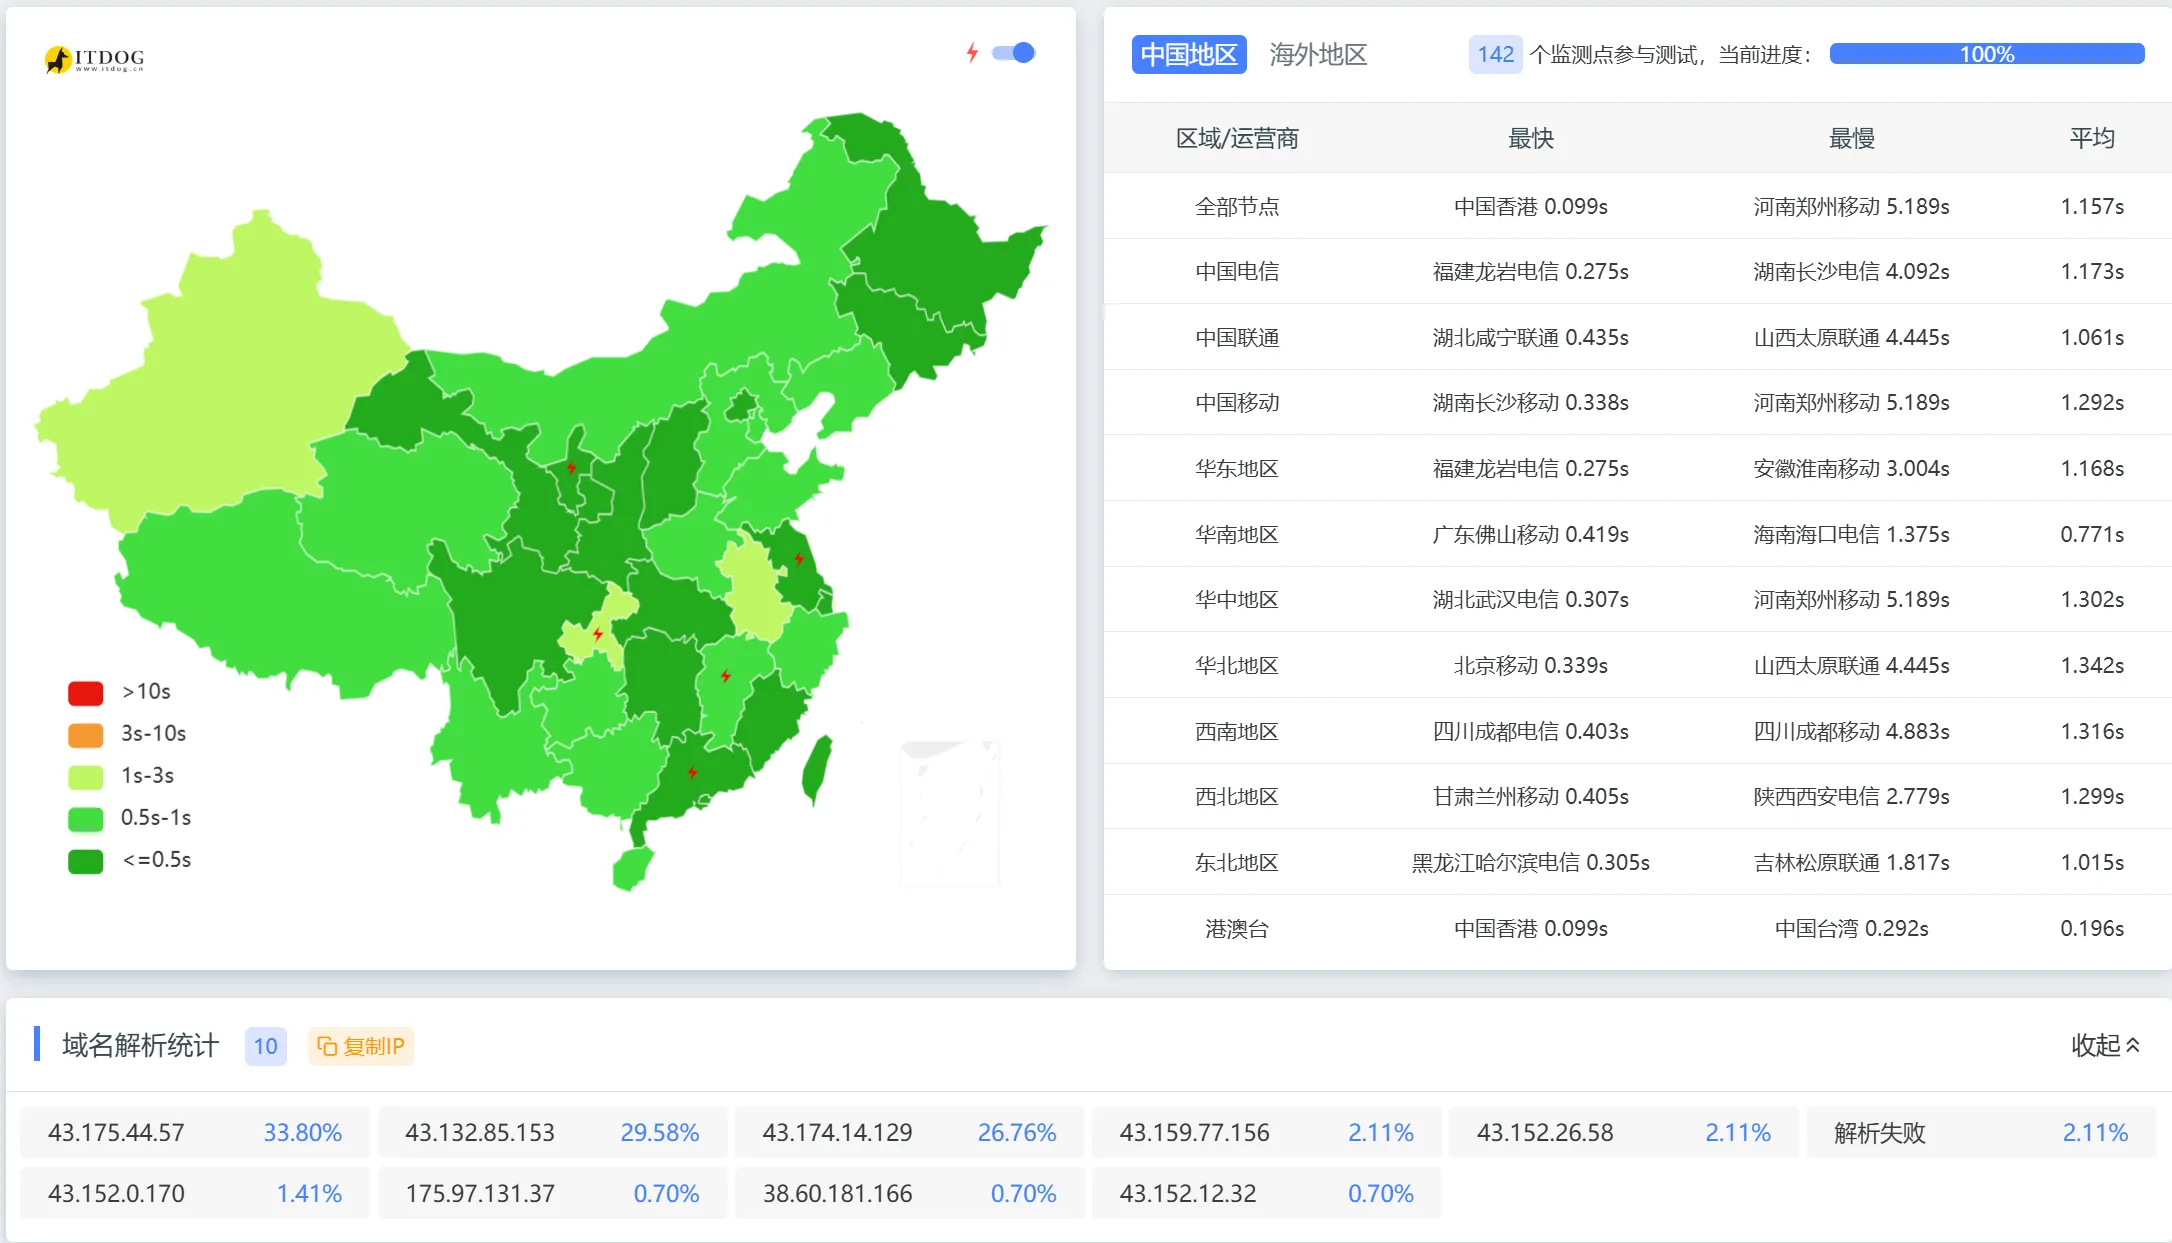2172x1243 pixels.
Task: Click the lightning marker in Chongqing
Action: [597, 634]
